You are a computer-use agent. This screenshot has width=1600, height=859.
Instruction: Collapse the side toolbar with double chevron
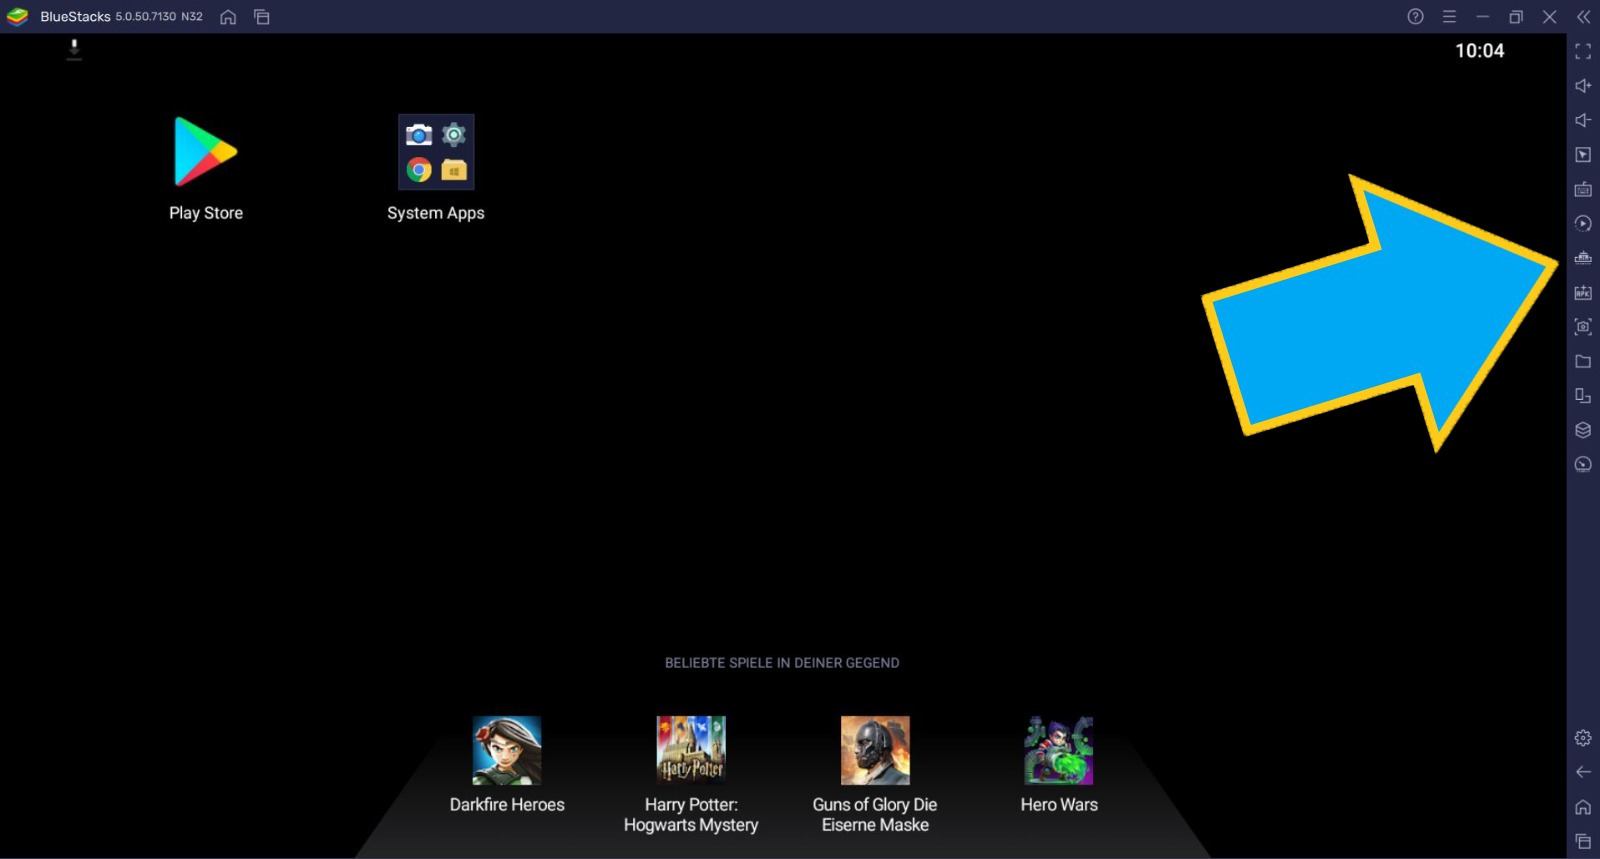(x=1583, y=17)
